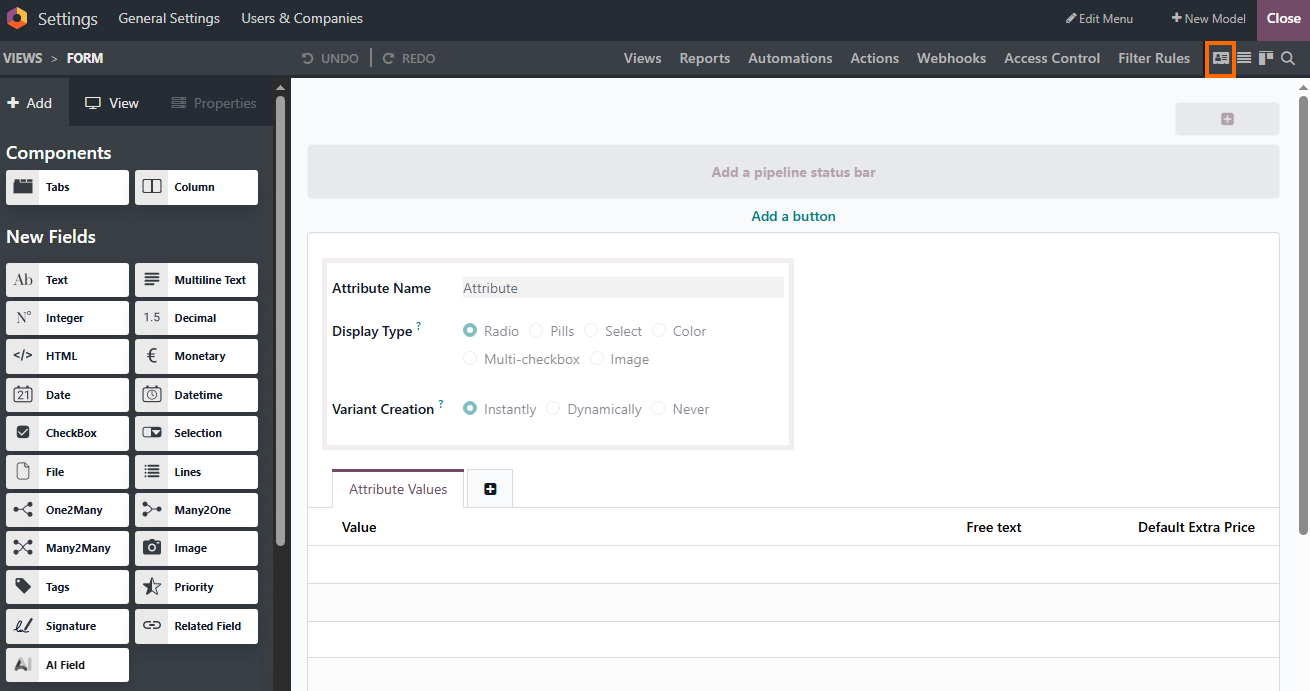Add a new Signature field
Image resolution: width=1310 pixels, height=691 pixels.
67,626
